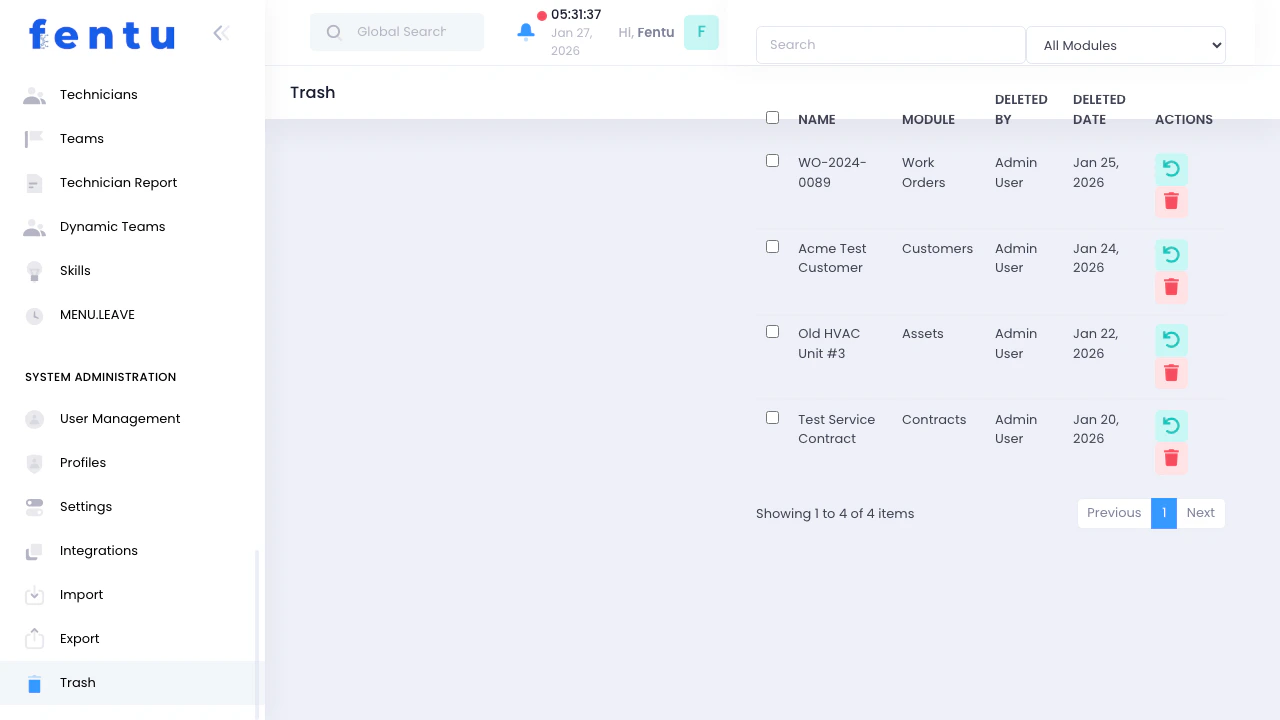The image size is (1280, 720).
Task: Open the All Modules dropdown
Action: [x=1126, y=45]
